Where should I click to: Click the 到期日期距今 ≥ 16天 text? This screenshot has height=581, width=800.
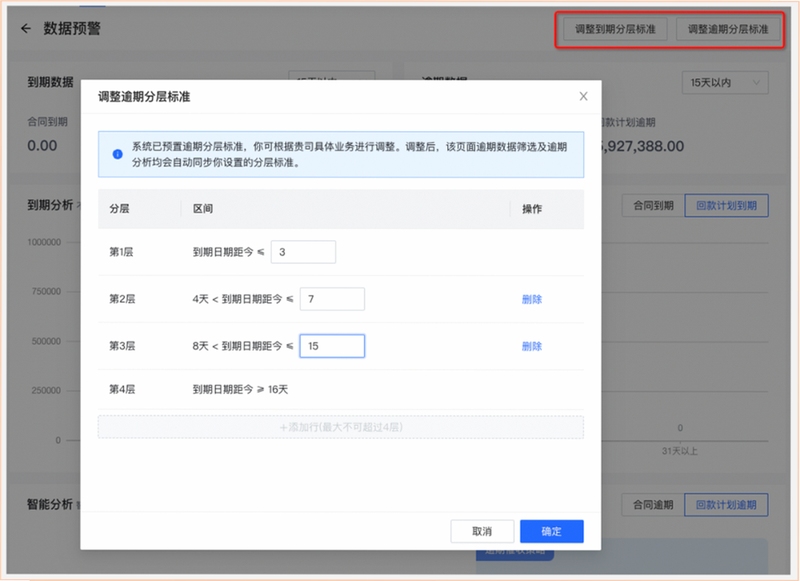coord(240,390)
